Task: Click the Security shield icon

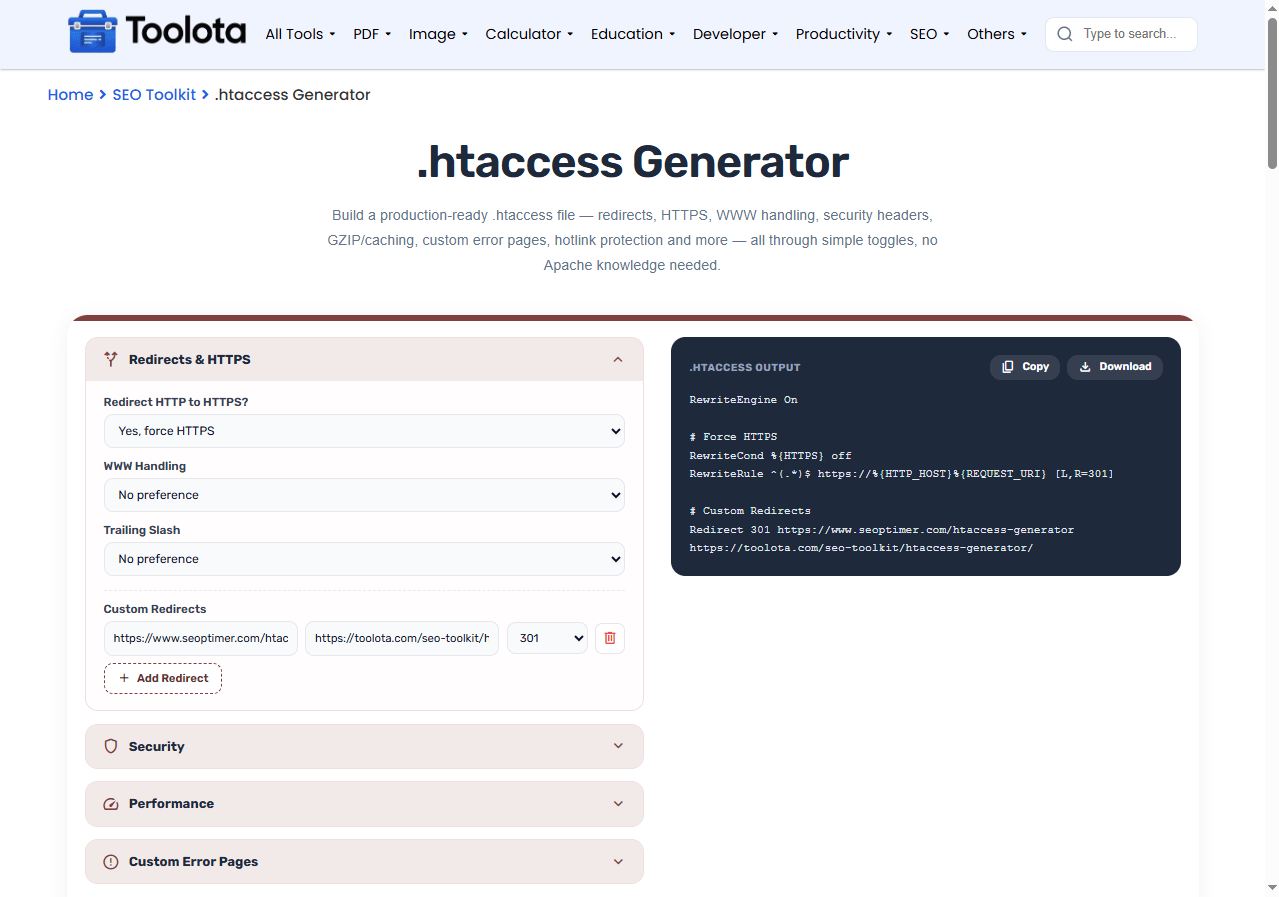Action: pos(111,746)
